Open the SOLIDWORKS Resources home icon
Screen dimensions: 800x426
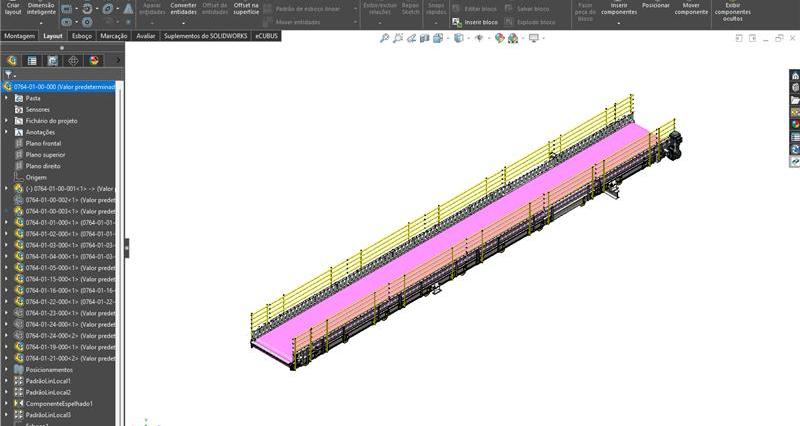click(x=795, y=76)
